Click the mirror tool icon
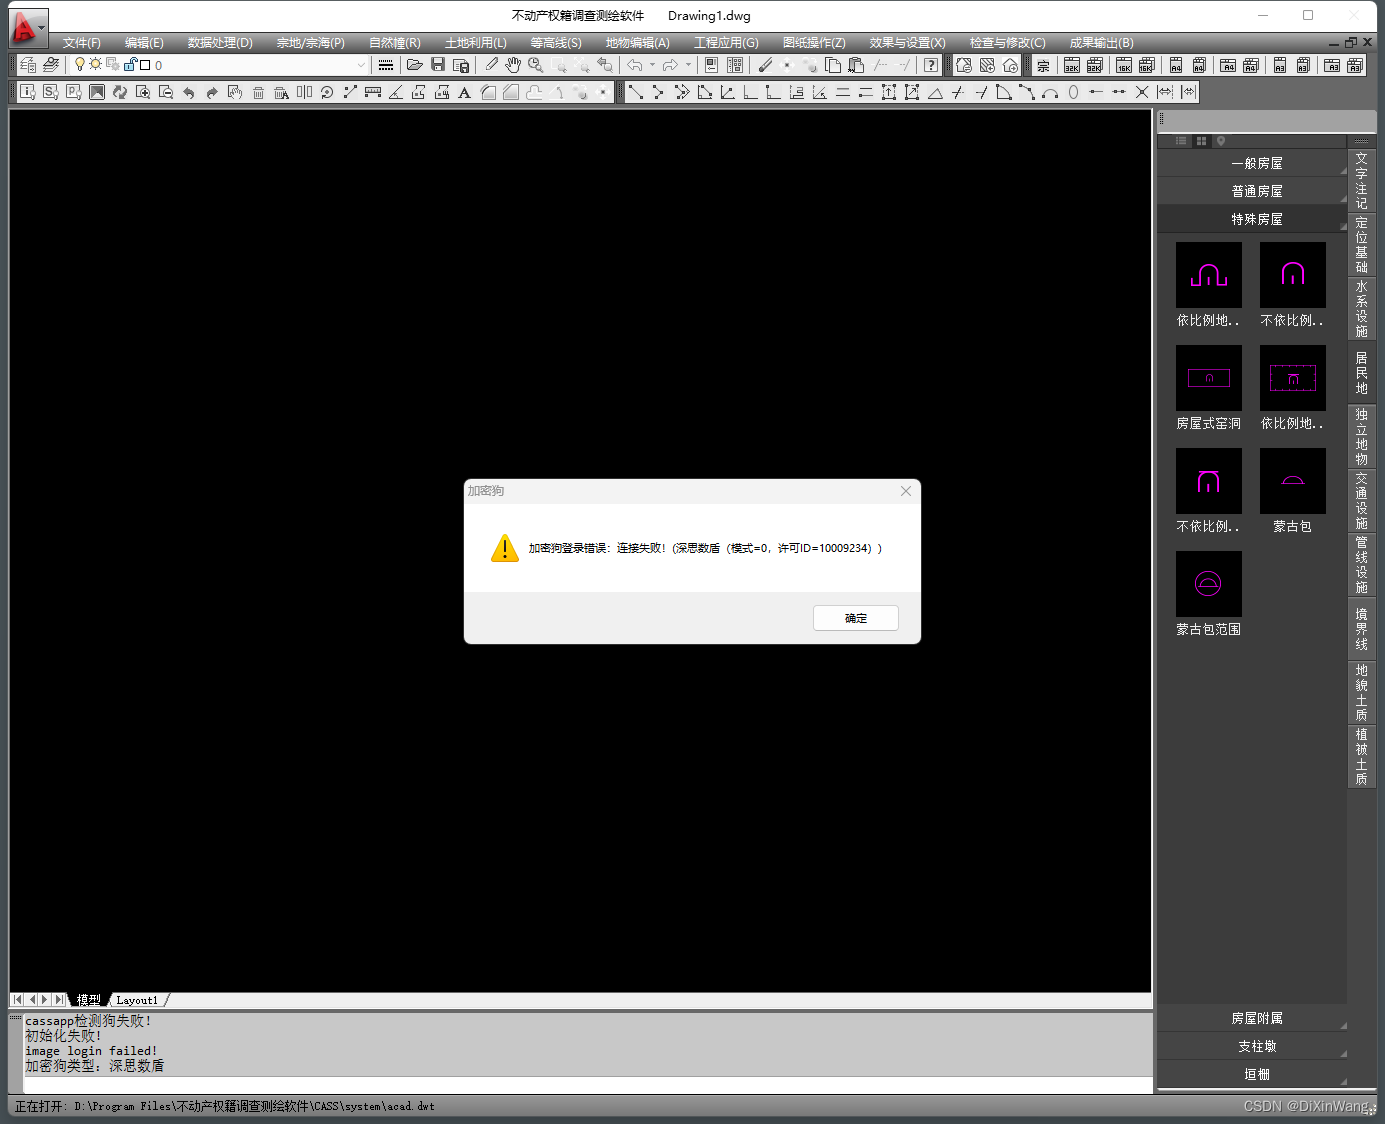1385x1124 pixels. point(304,92)
